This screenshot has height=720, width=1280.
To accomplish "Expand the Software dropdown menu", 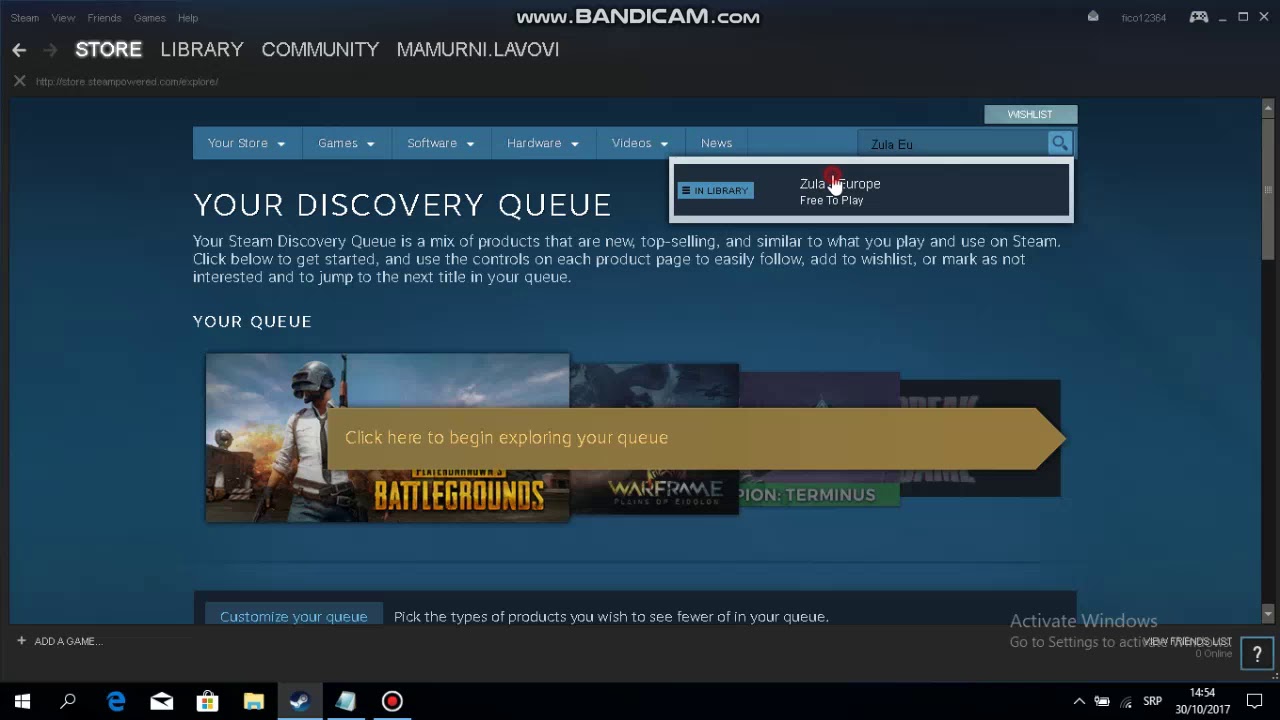I will [x=440, y=143].
